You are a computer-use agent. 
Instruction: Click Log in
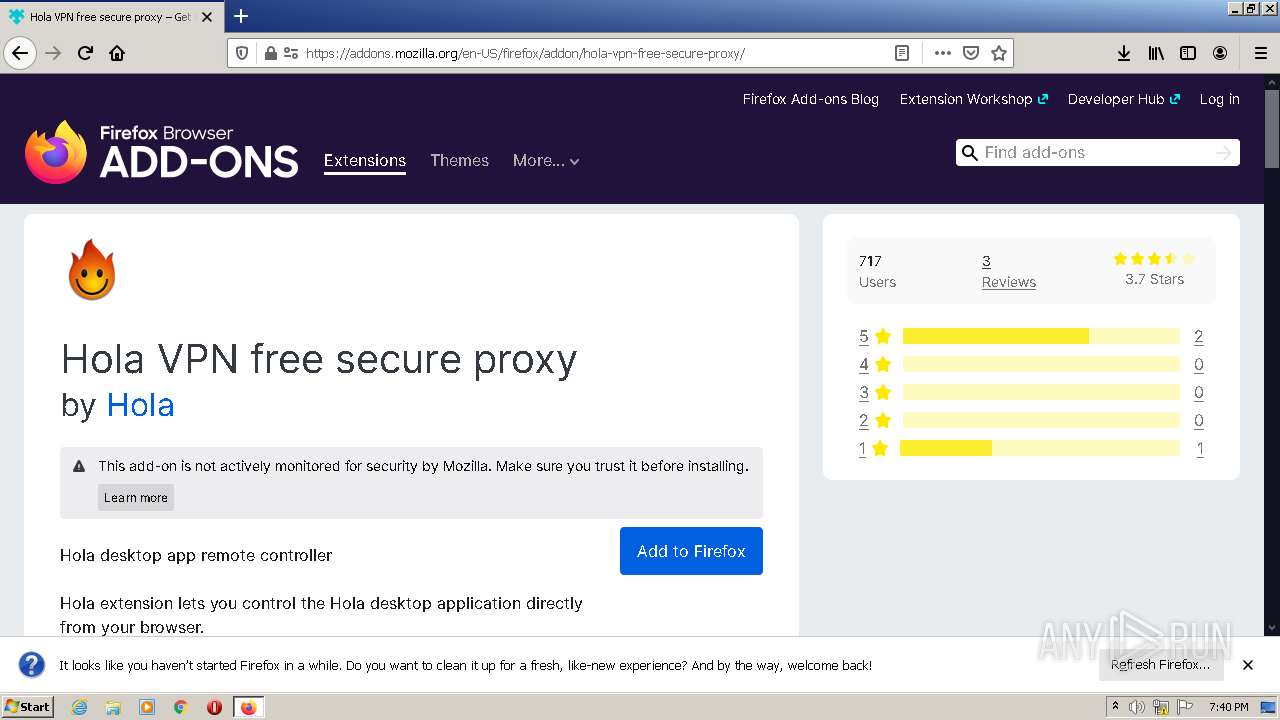pyautogui.click(x=1220, y=99)
